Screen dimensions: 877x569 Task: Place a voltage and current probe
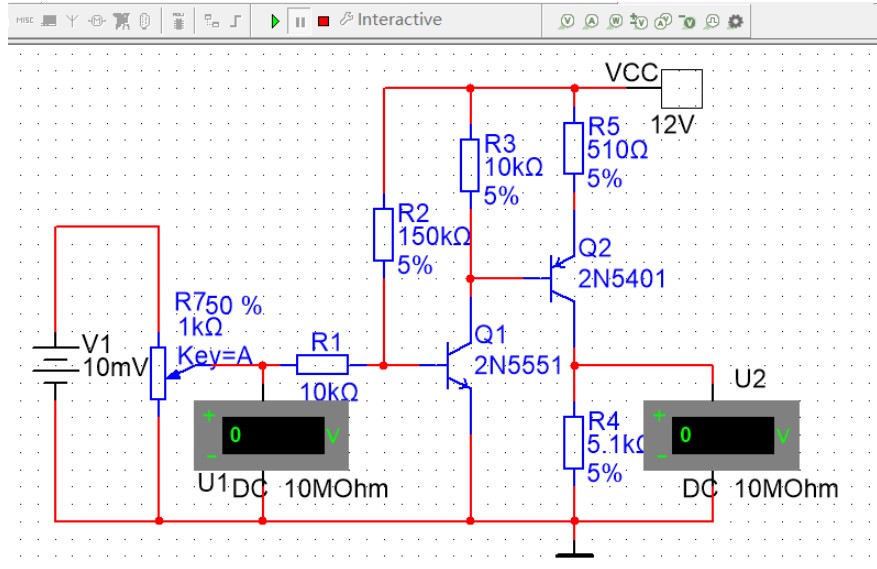click(x=663, y=20)
